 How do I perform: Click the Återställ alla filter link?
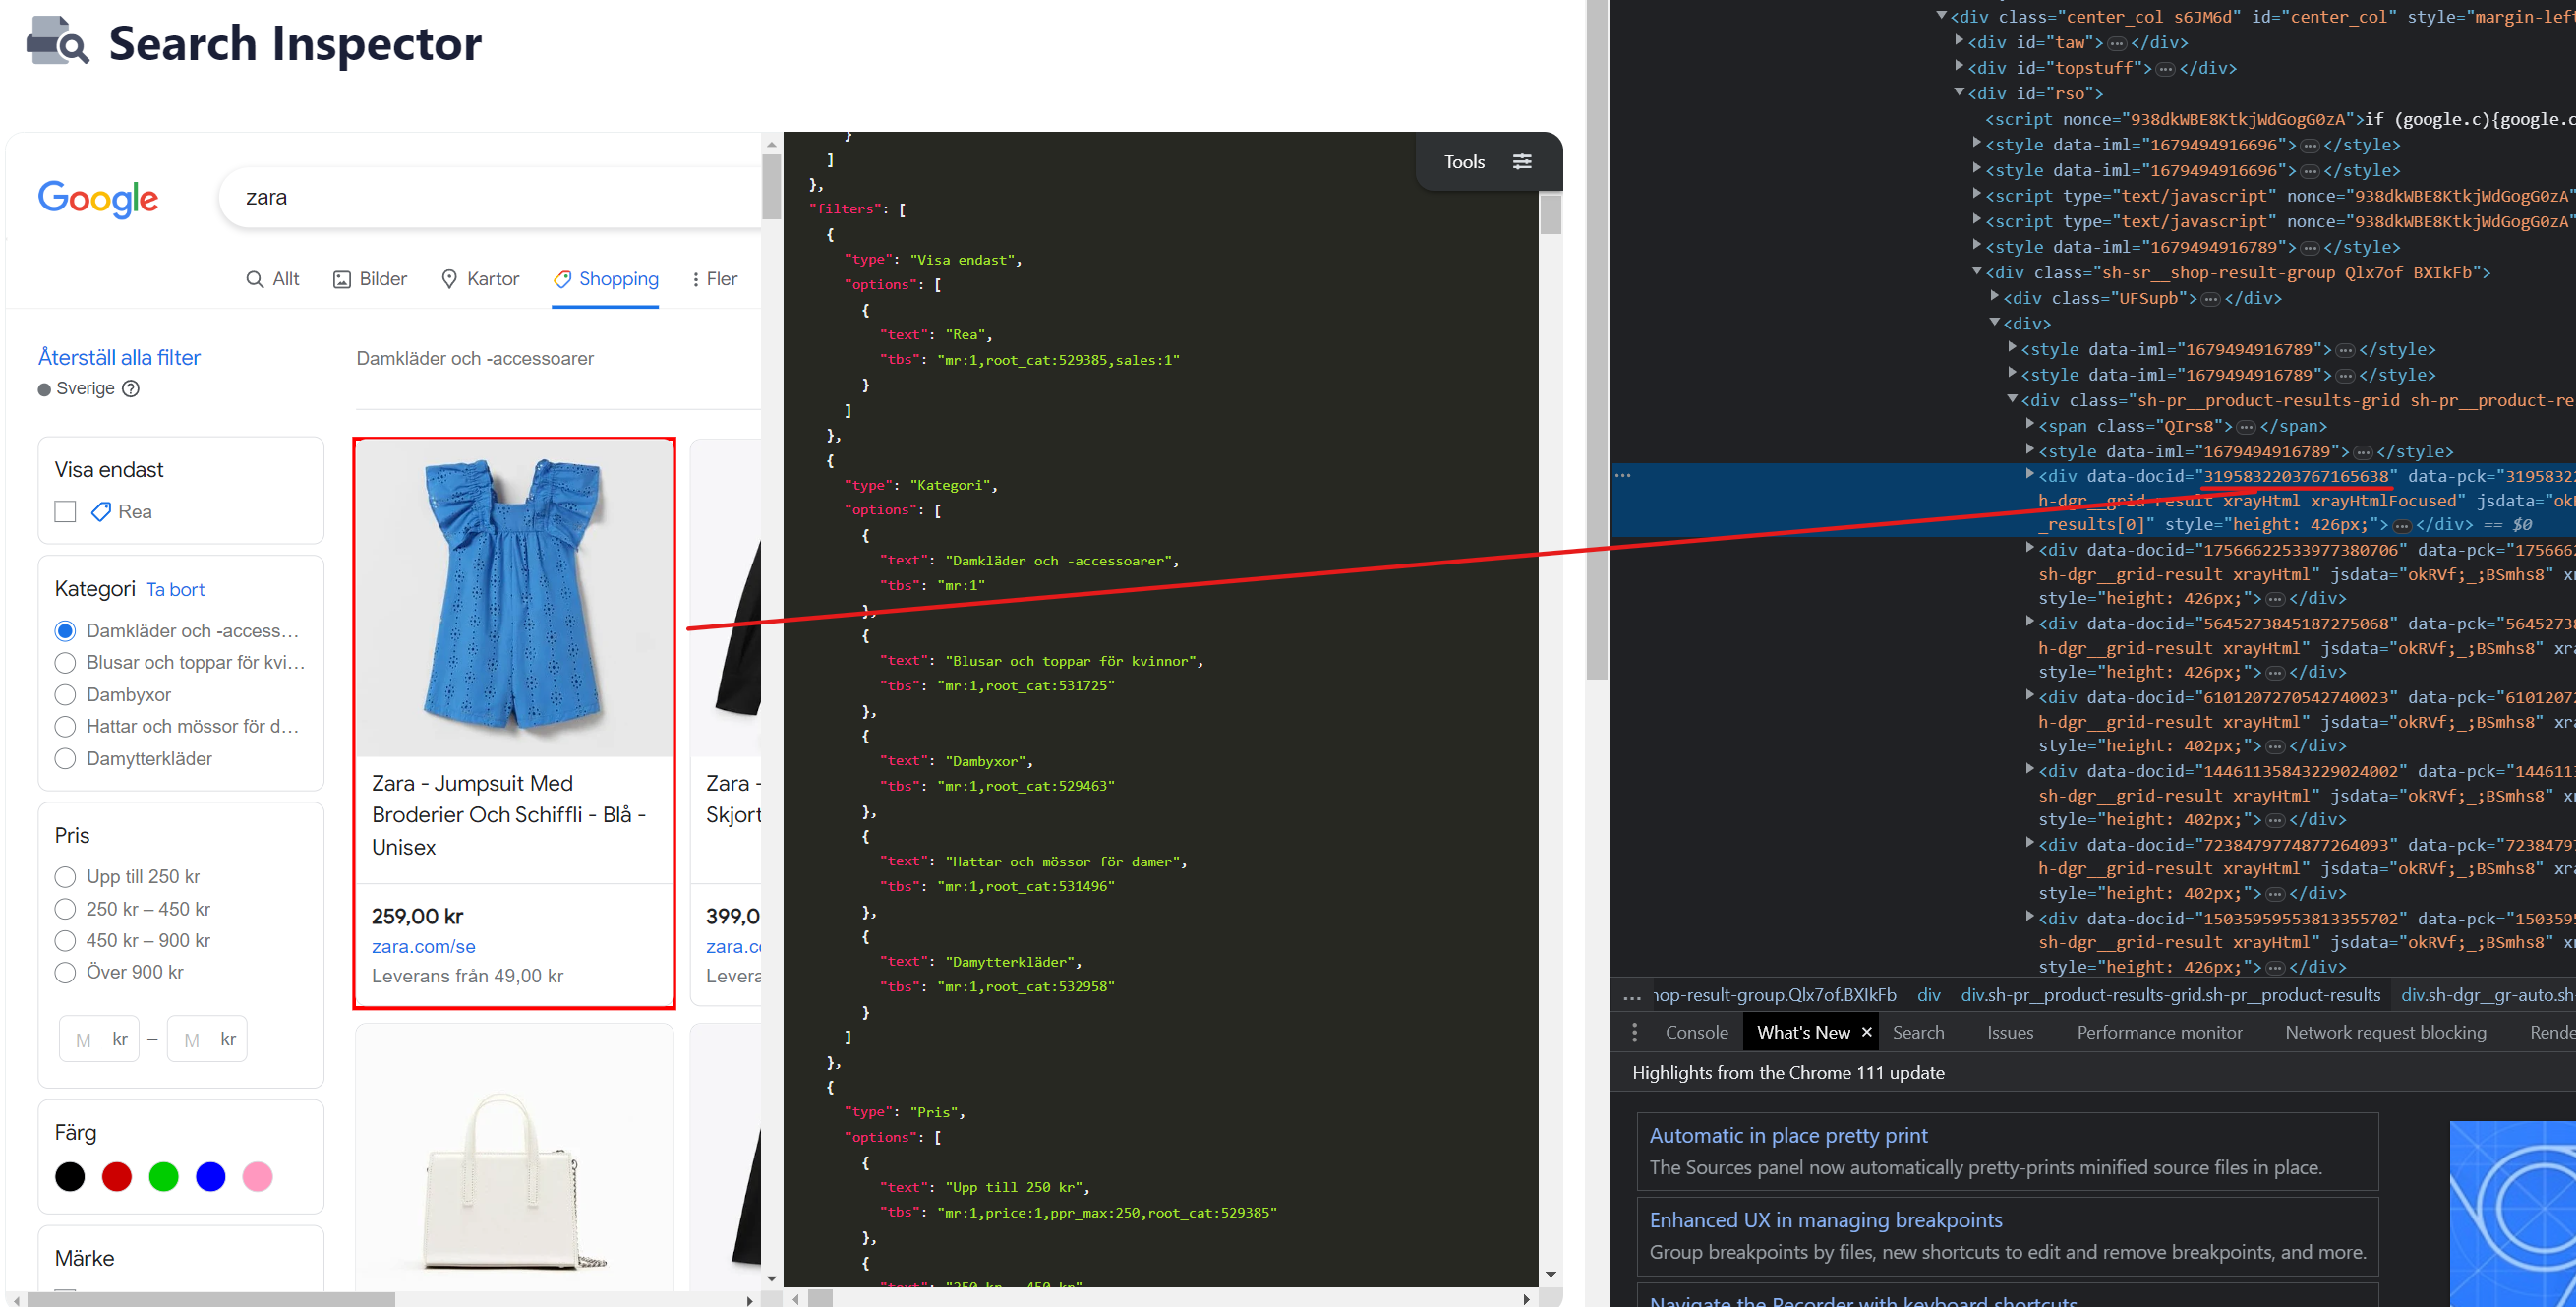point(118,357)
